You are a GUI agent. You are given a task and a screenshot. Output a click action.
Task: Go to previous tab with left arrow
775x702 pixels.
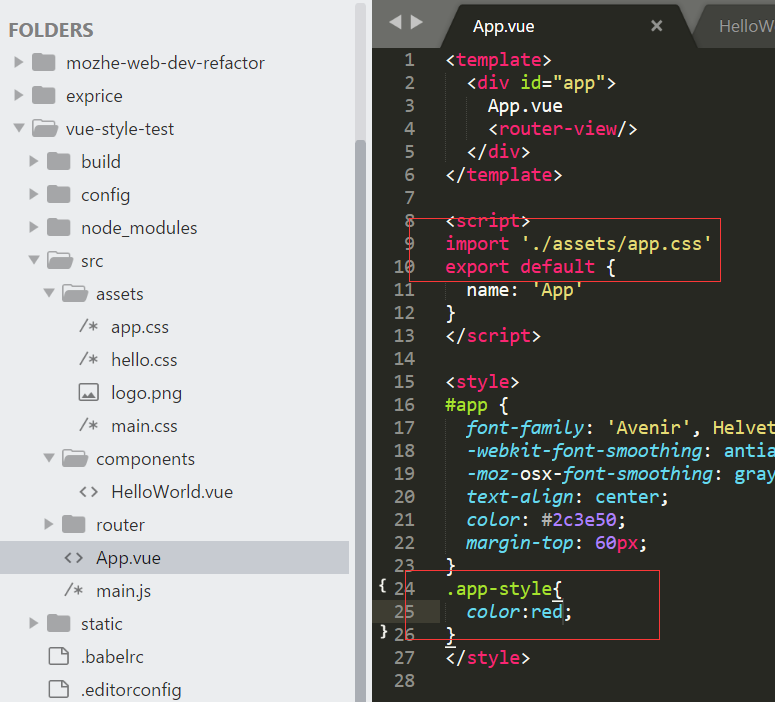(x=395, y=22)
